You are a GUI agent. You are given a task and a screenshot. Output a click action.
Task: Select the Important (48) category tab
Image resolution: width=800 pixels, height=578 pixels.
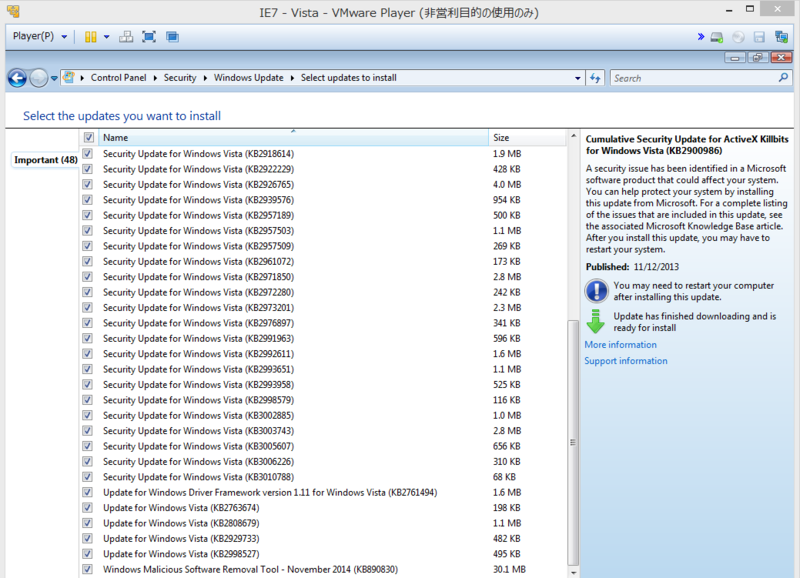click(x=45, y=160)
